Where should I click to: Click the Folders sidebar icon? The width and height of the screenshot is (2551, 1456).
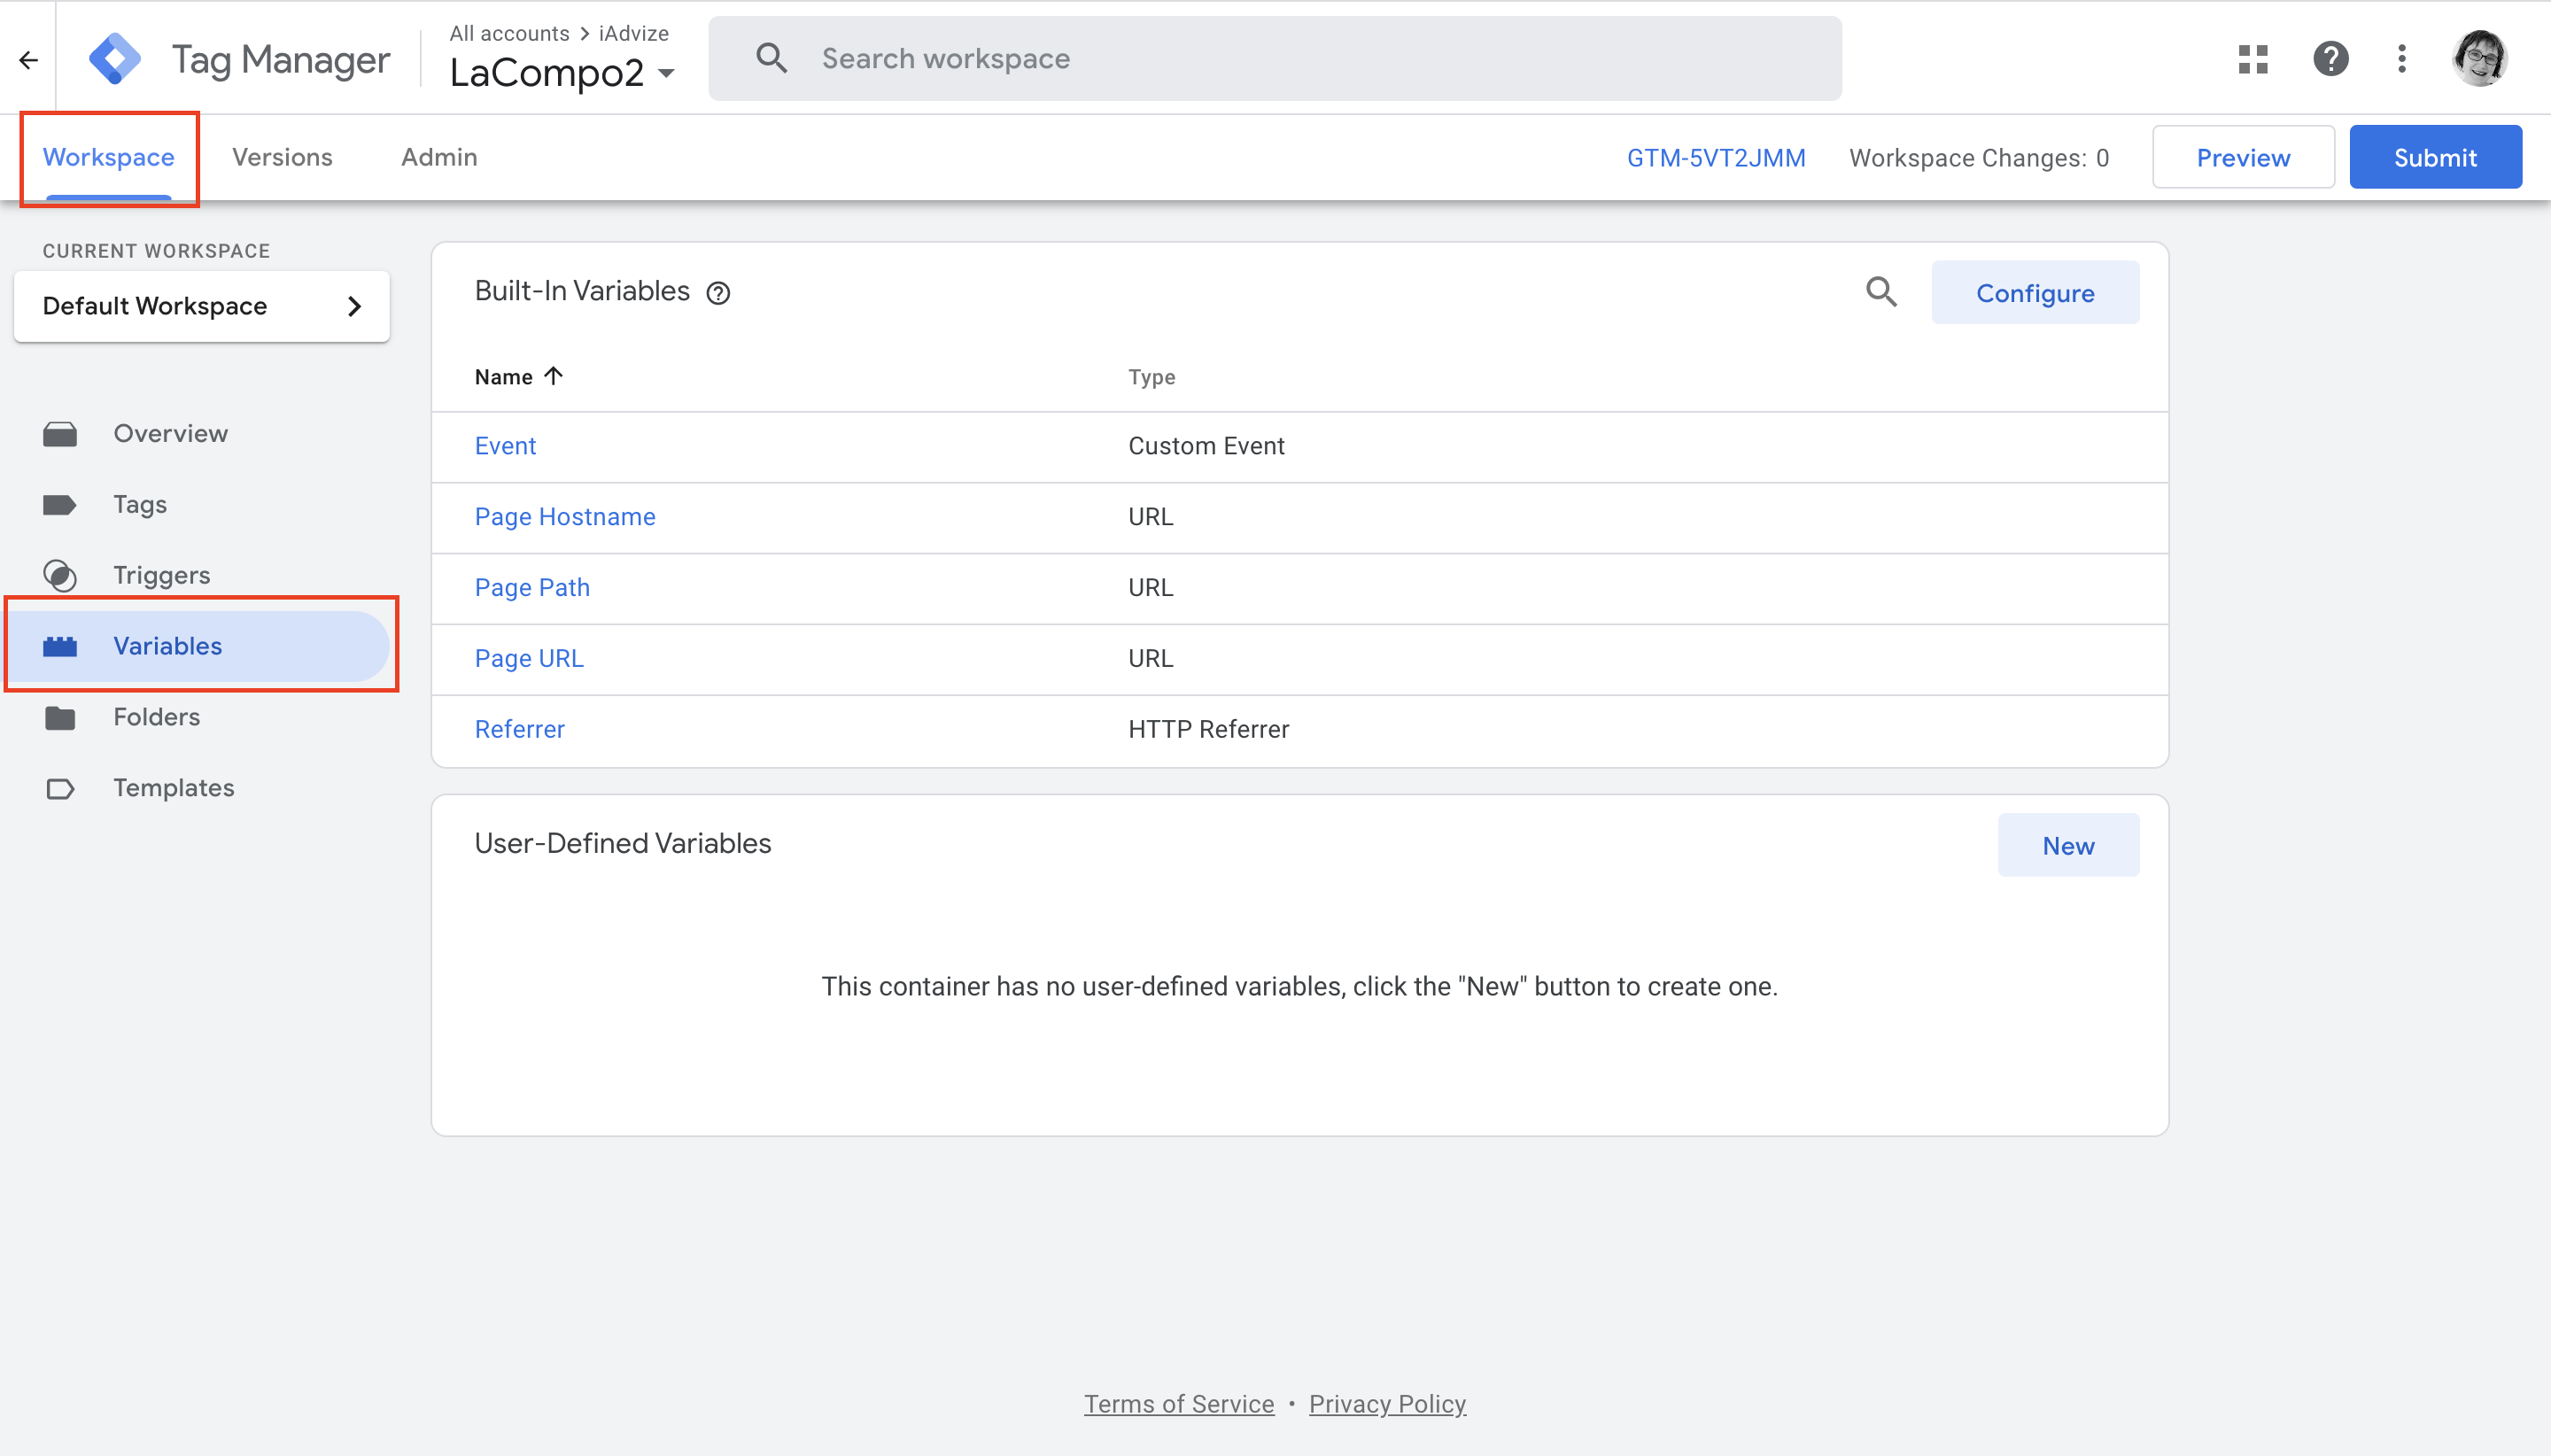point(60,718)
